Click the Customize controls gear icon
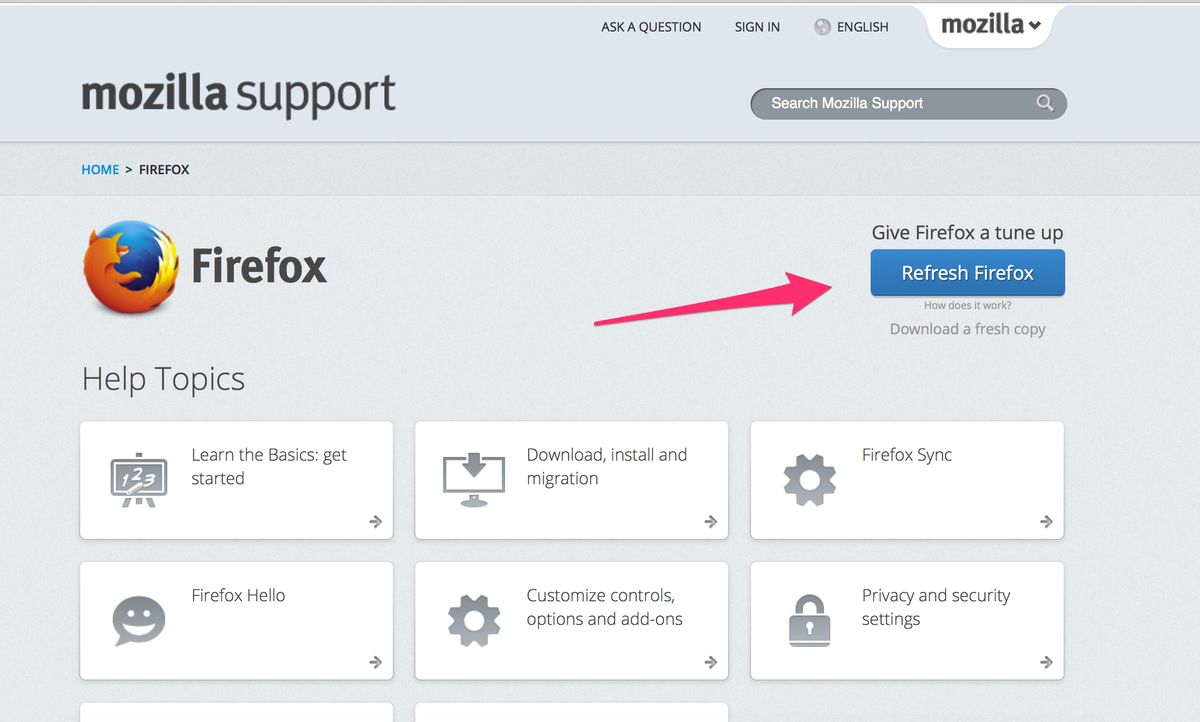This screenshot has height=722, width=1200. tap(473, 620)
